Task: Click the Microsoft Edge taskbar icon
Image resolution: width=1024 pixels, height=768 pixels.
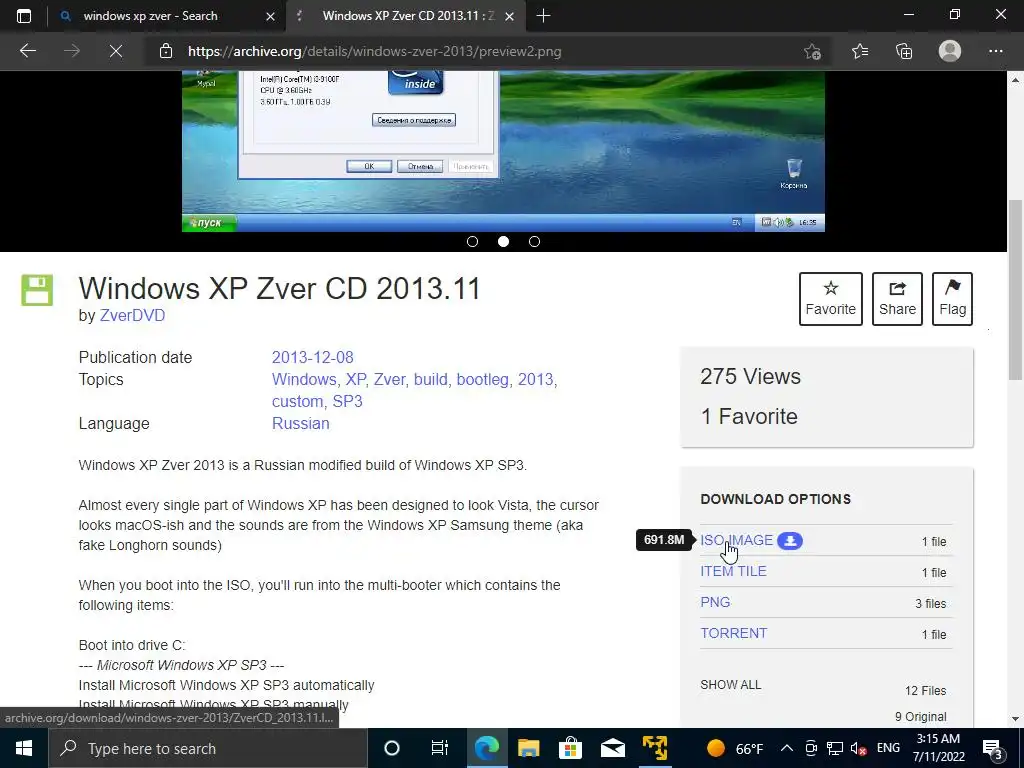Action: [x=486, y=748]
